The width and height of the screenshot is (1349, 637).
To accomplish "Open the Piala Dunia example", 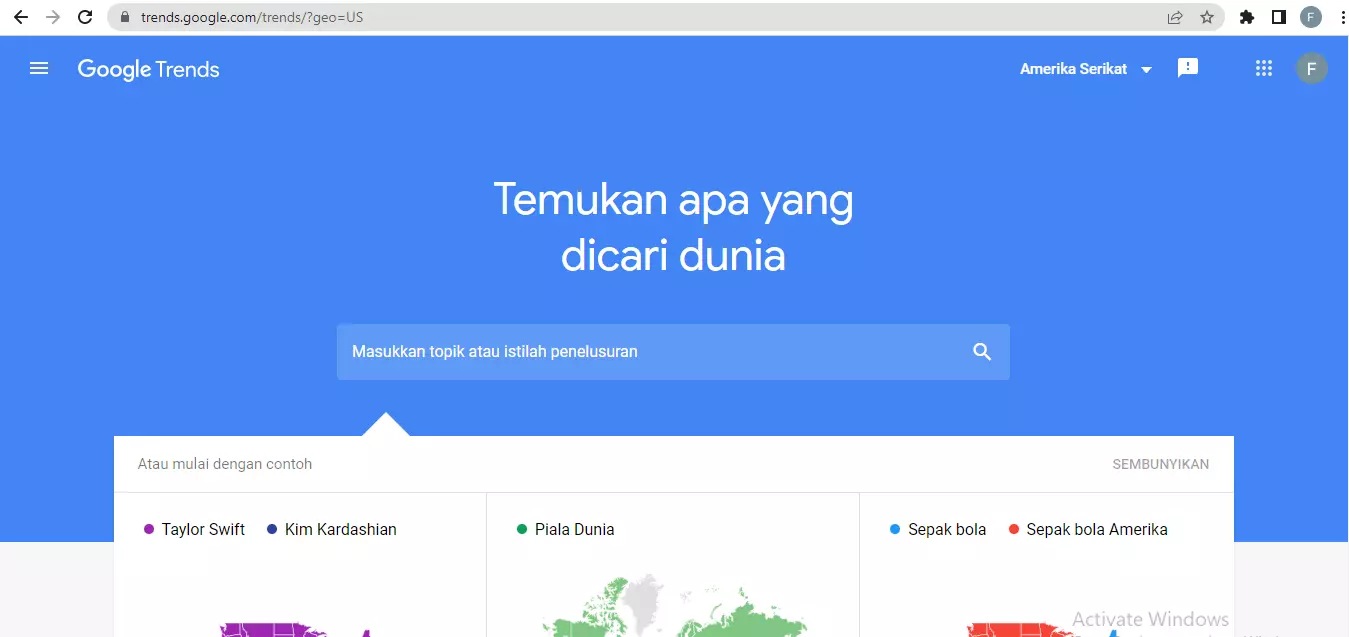I will tap(574, 530).
